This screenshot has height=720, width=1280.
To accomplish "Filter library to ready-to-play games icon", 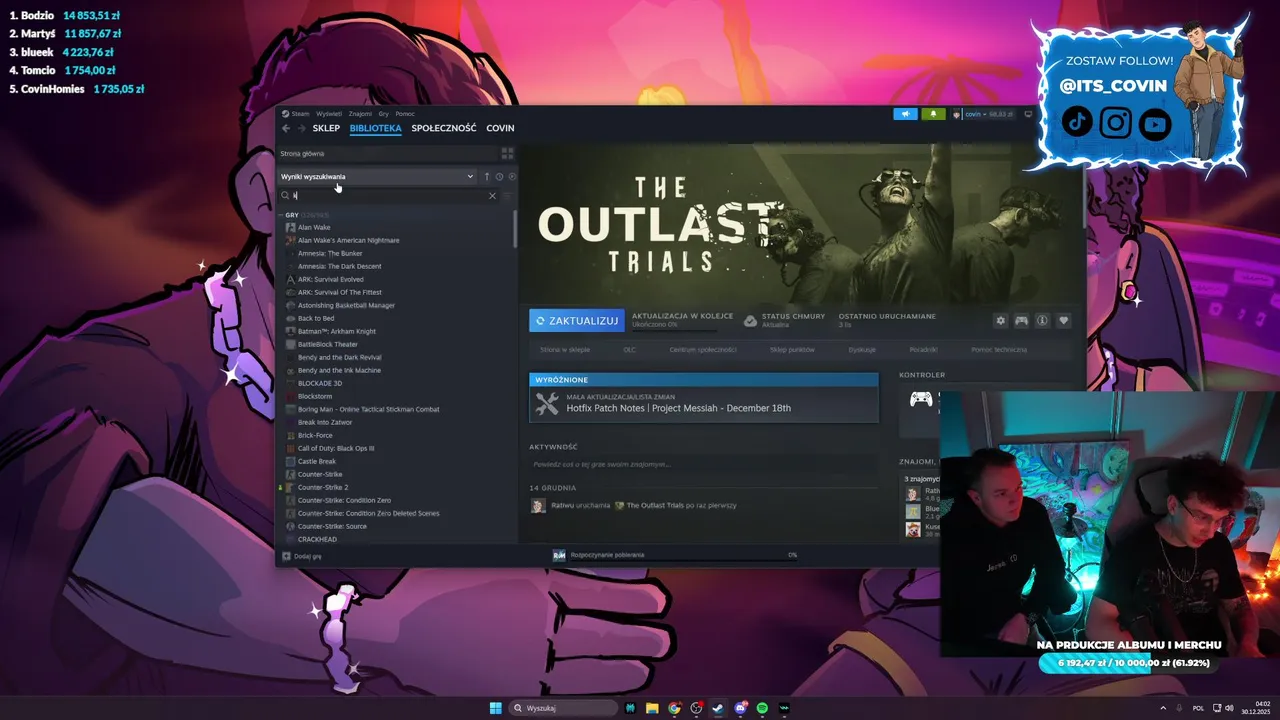I will pos(512,177).
